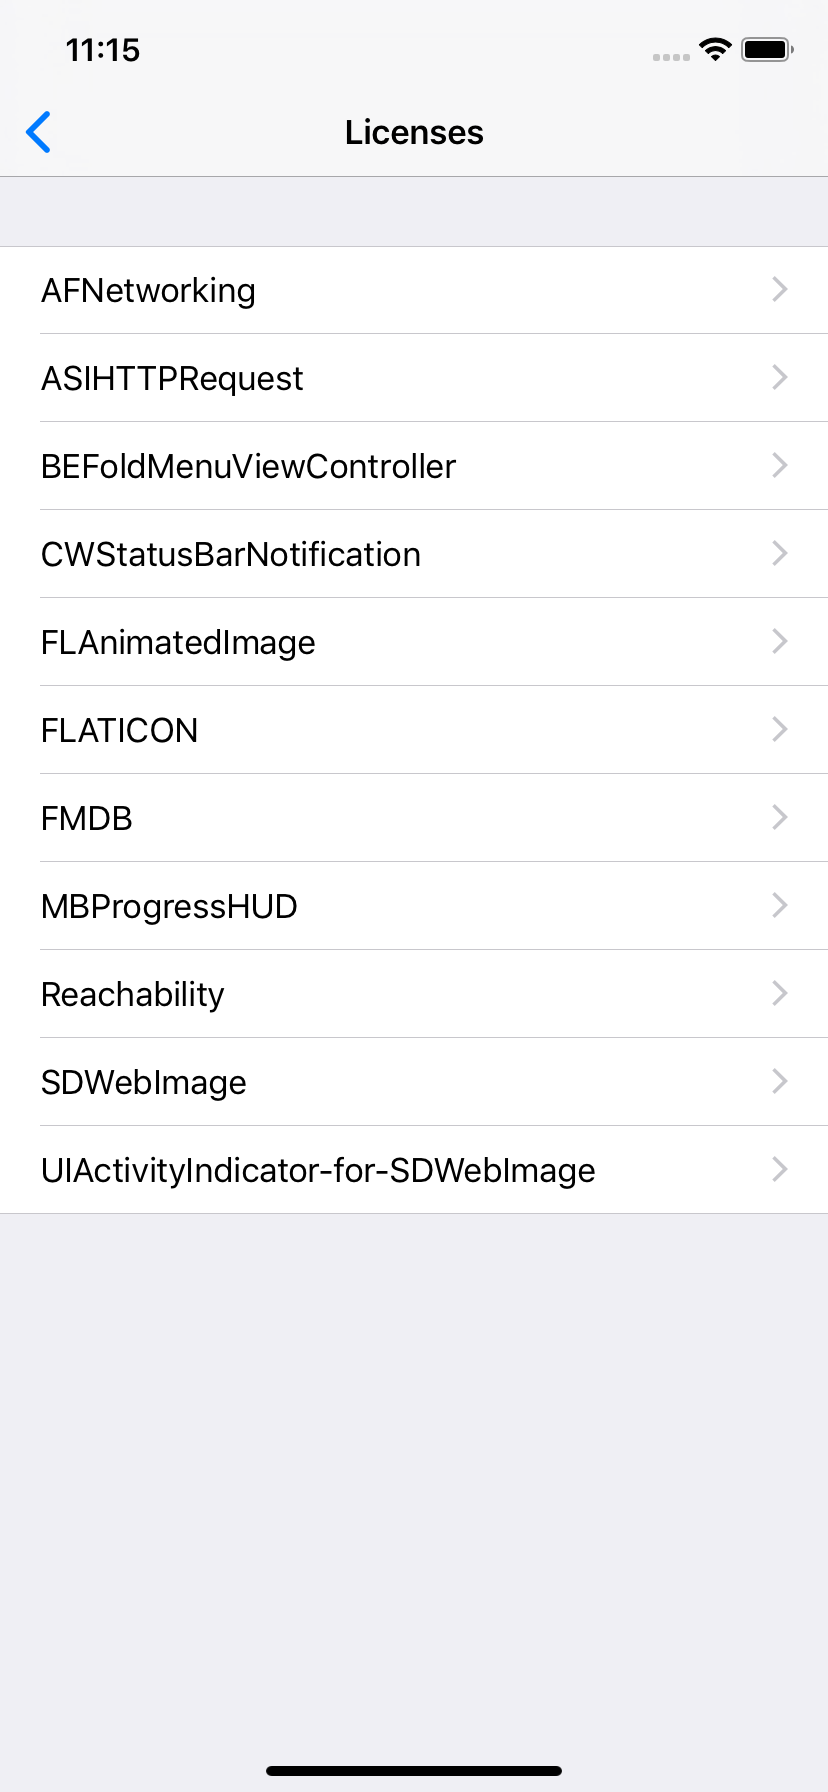Tap chevron on CWStatusBarNotification row

(x=780, y=554)
